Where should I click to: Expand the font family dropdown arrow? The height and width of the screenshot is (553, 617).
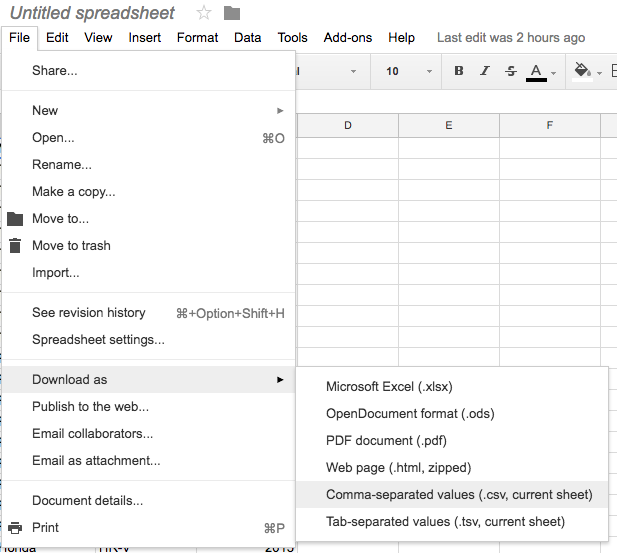coord(353,71)
